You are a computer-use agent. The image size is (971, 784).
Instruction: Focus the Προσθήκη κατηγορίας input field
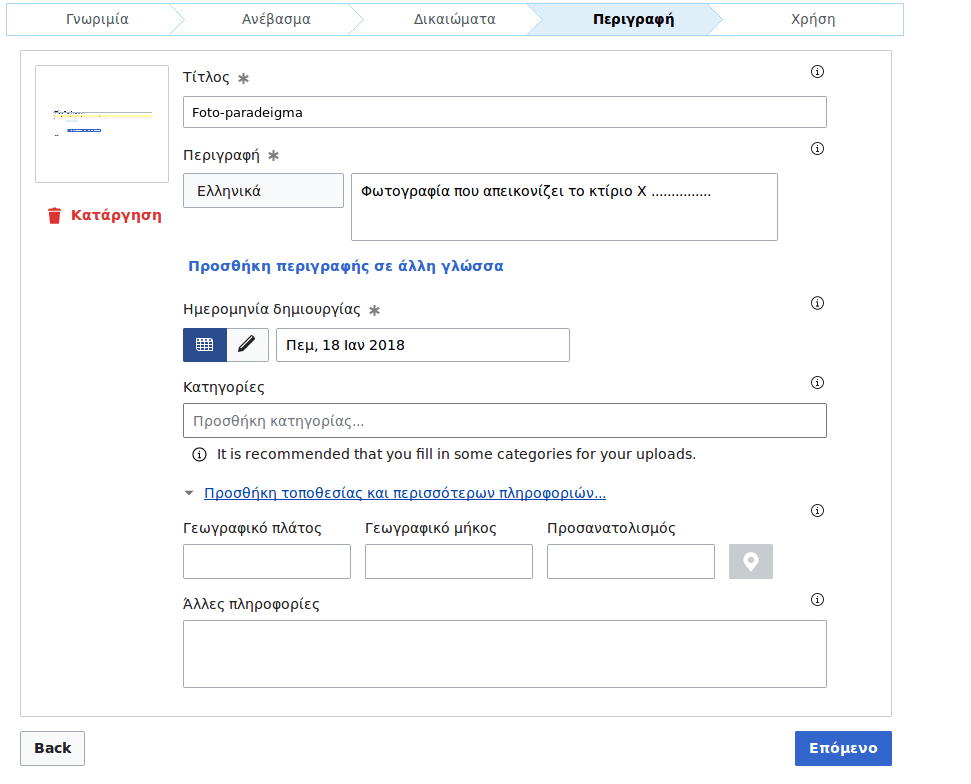tap(504, 421)
